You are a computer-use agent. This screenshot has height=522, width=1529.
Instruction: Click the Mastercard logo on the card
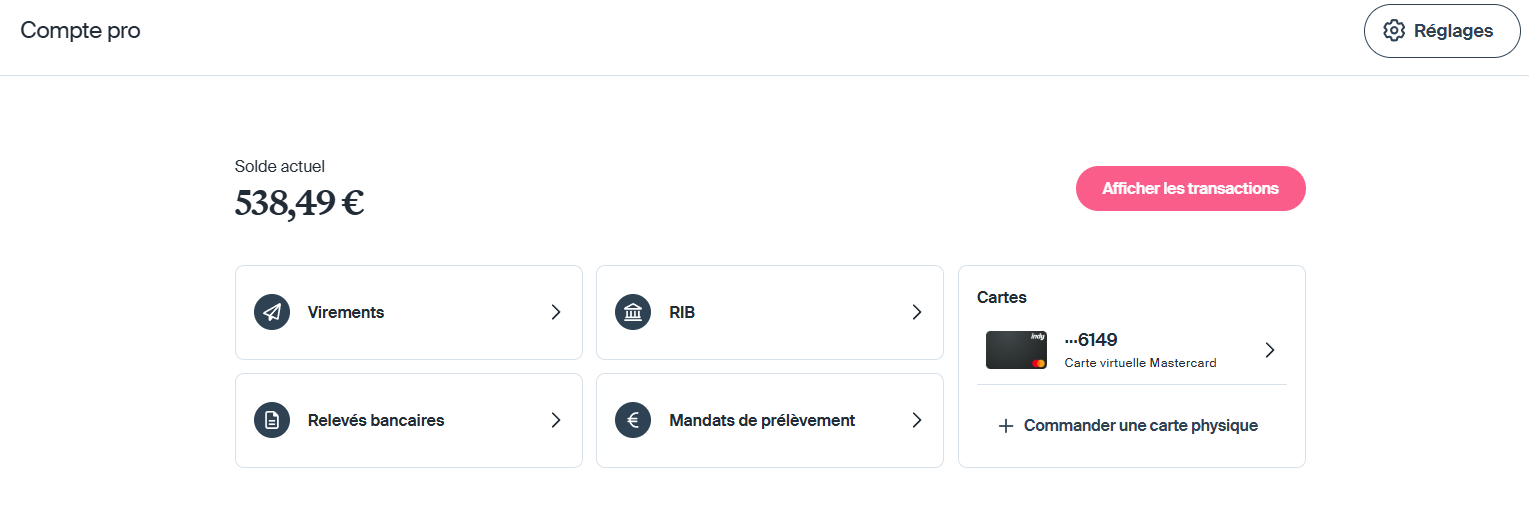(1039, 362)
